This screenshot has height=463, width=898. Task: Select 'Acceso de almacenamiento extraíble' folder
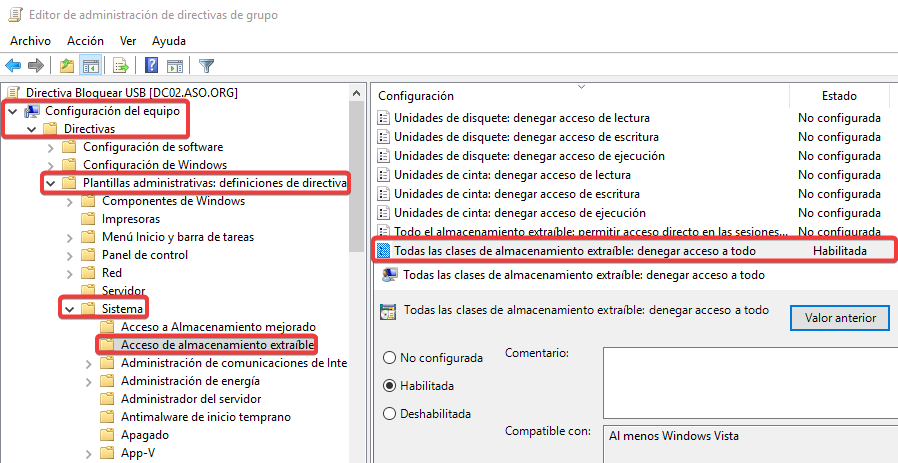point(217,345)
